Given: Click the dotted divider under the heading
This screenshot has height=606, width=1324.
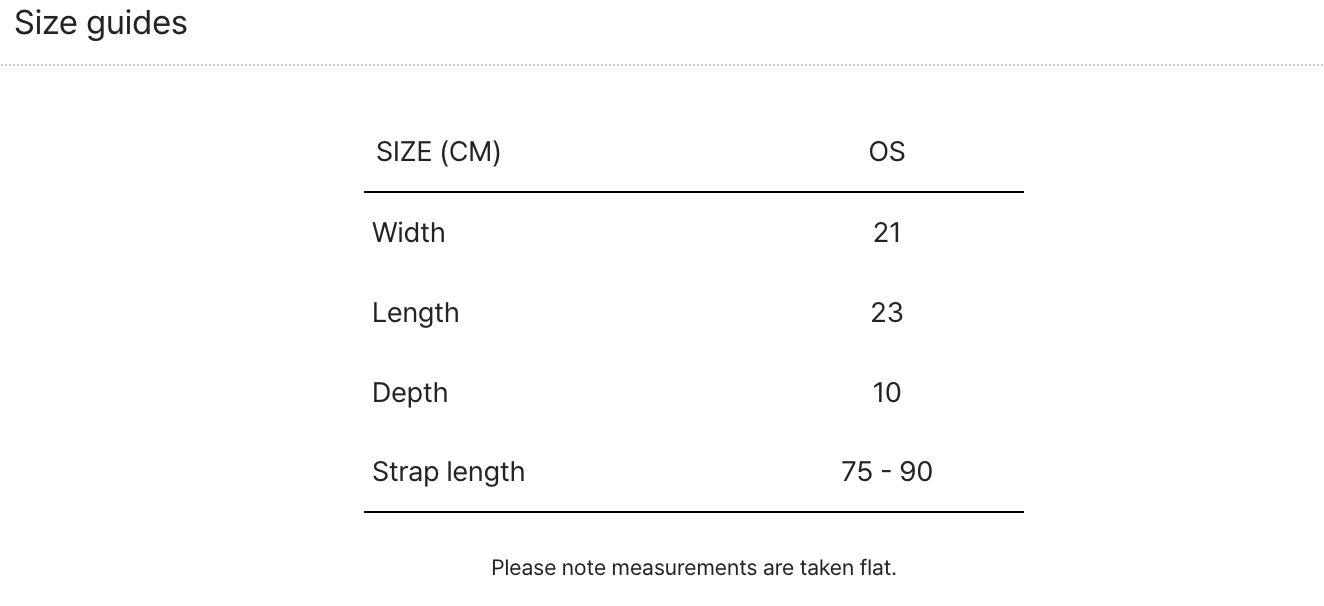Looking at the screenshot, I should (662, 66).
